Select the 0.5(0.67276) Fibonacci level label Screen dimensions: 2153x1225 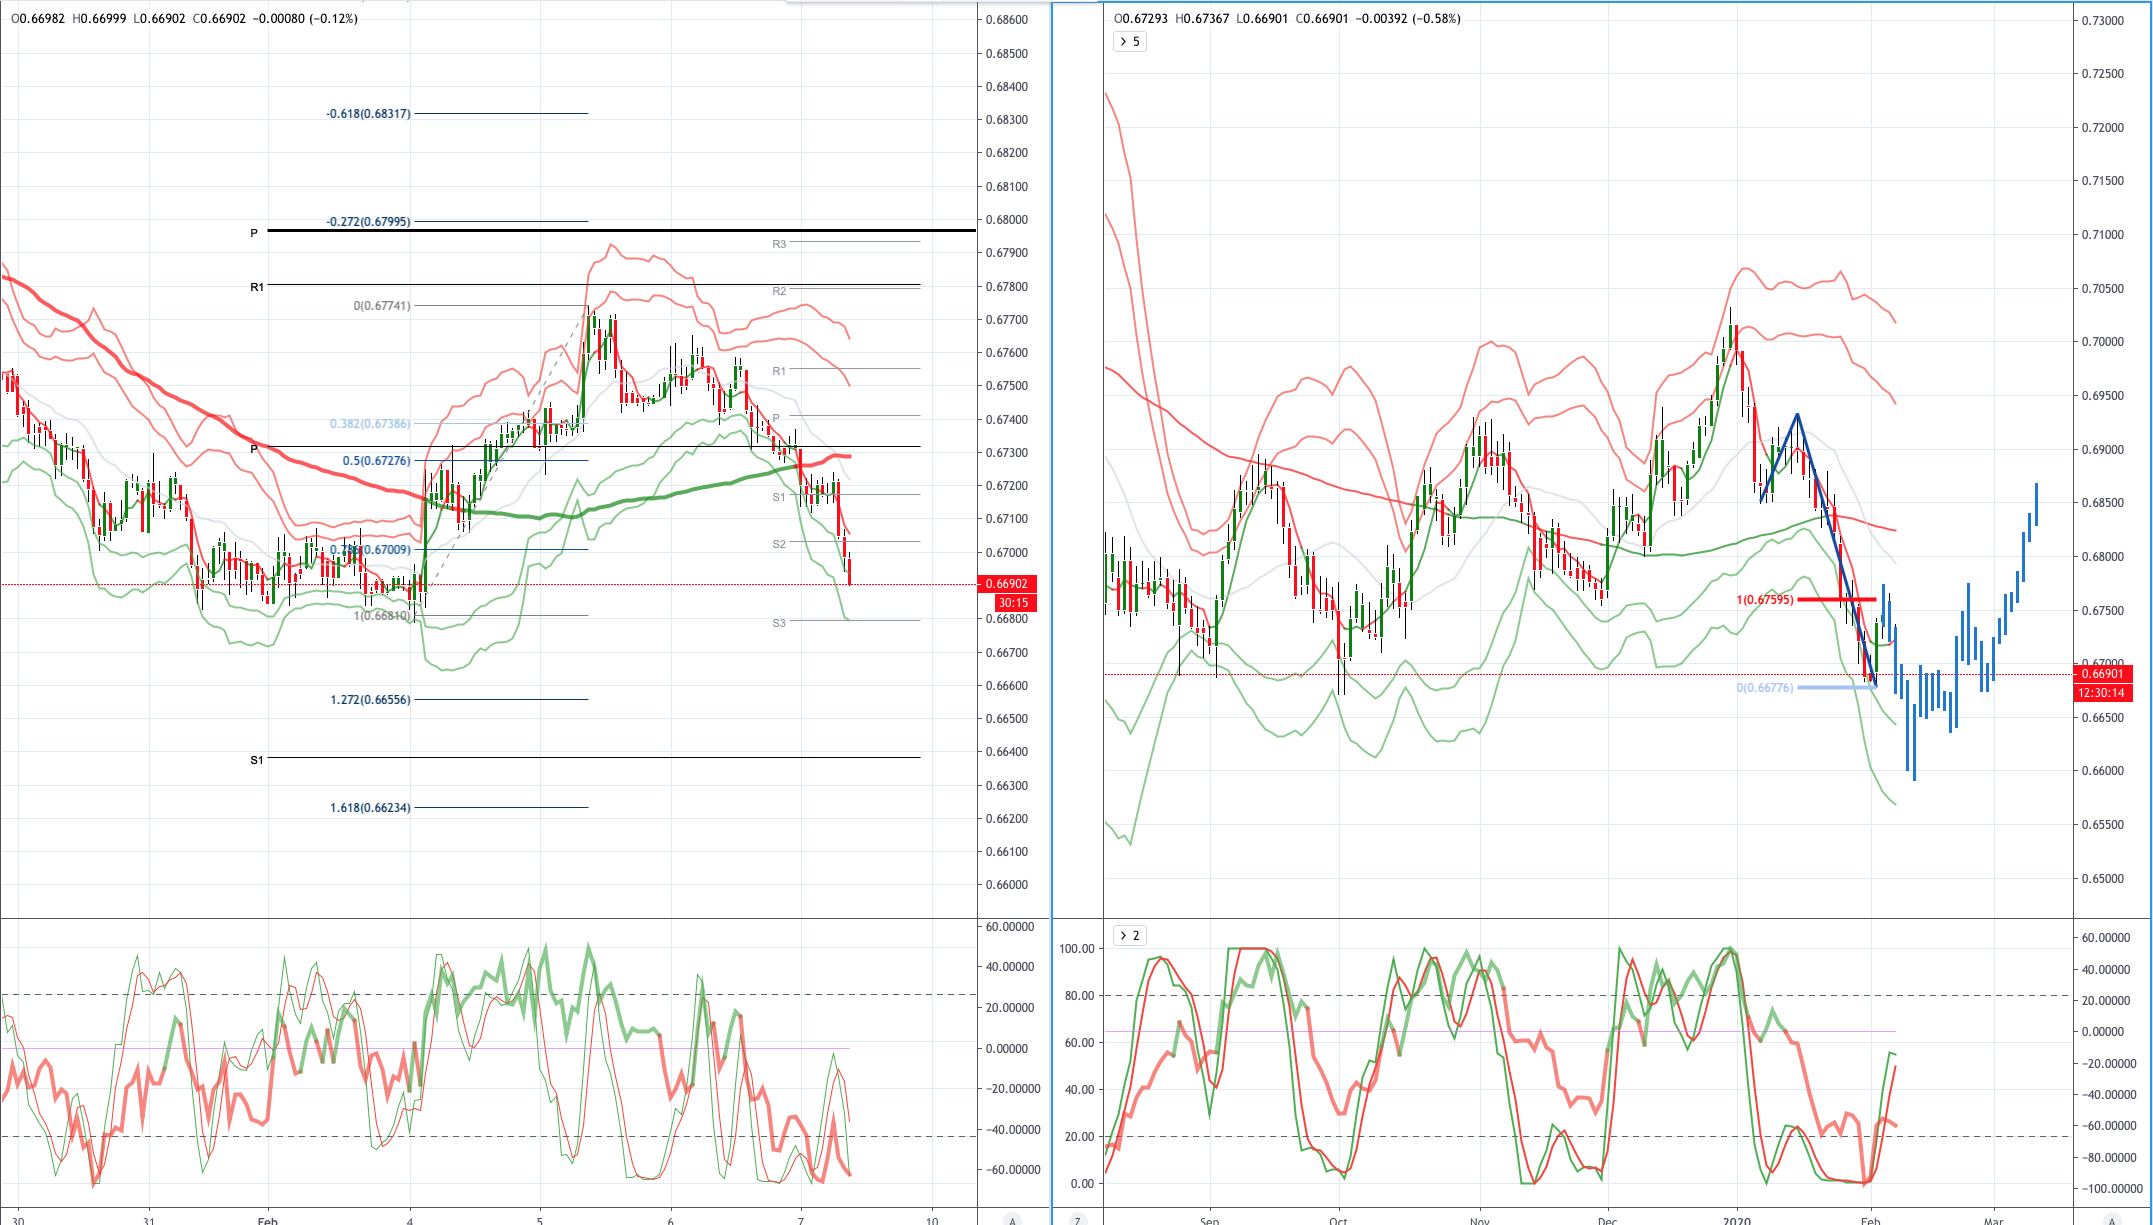point(376,461)
